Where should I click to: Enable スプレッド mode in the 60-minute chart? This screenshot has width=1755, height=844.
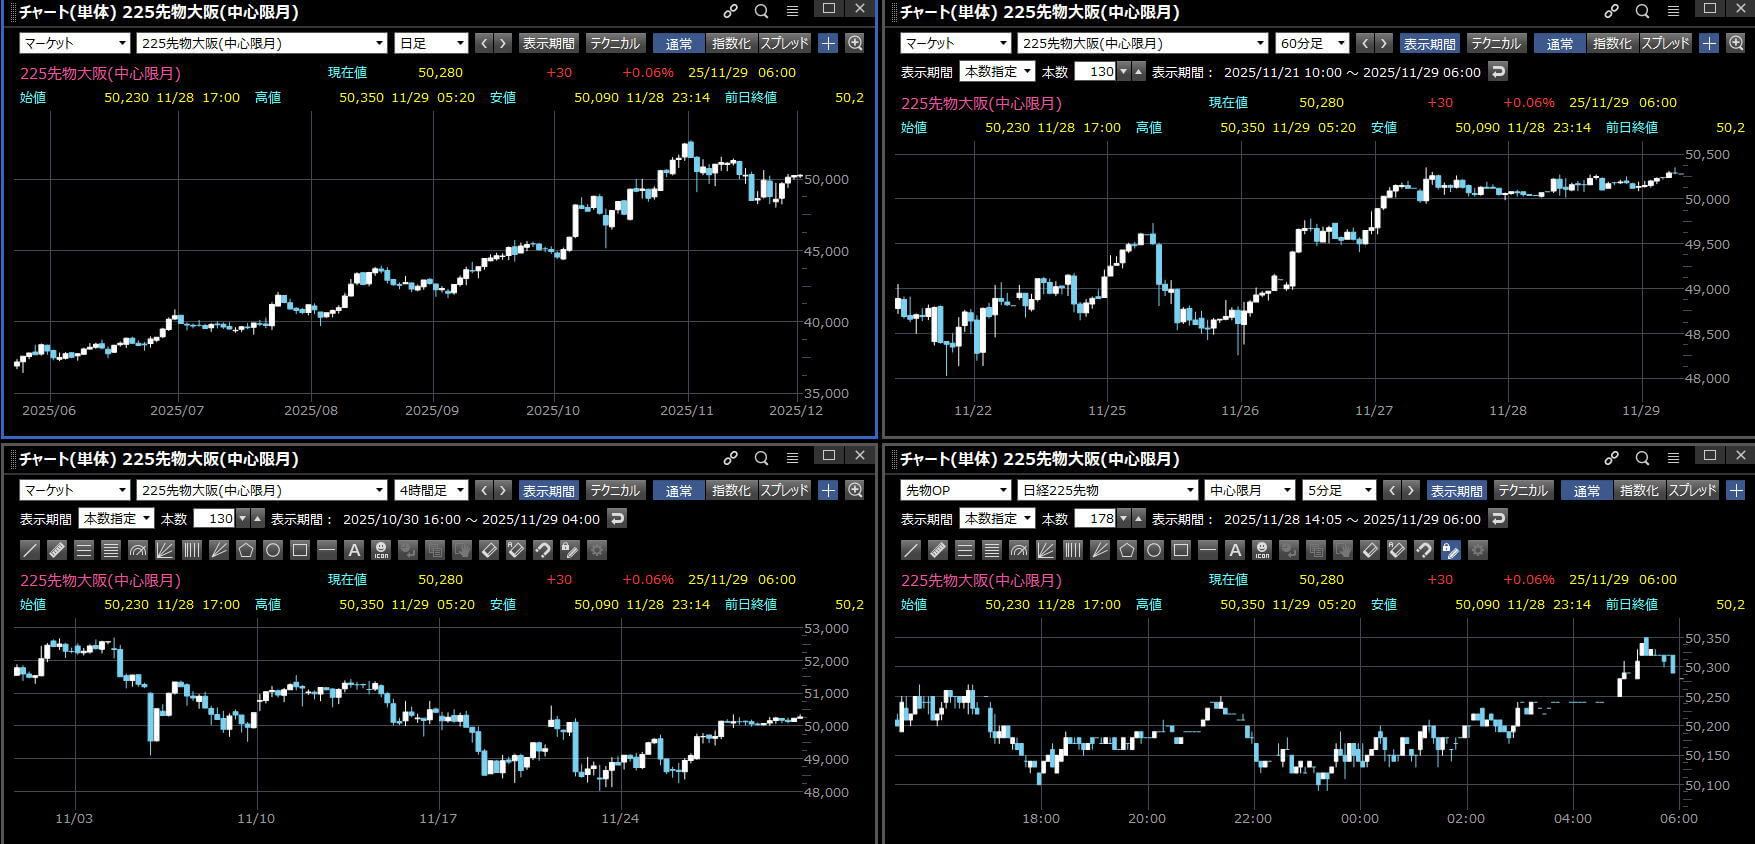[1666, 43]
